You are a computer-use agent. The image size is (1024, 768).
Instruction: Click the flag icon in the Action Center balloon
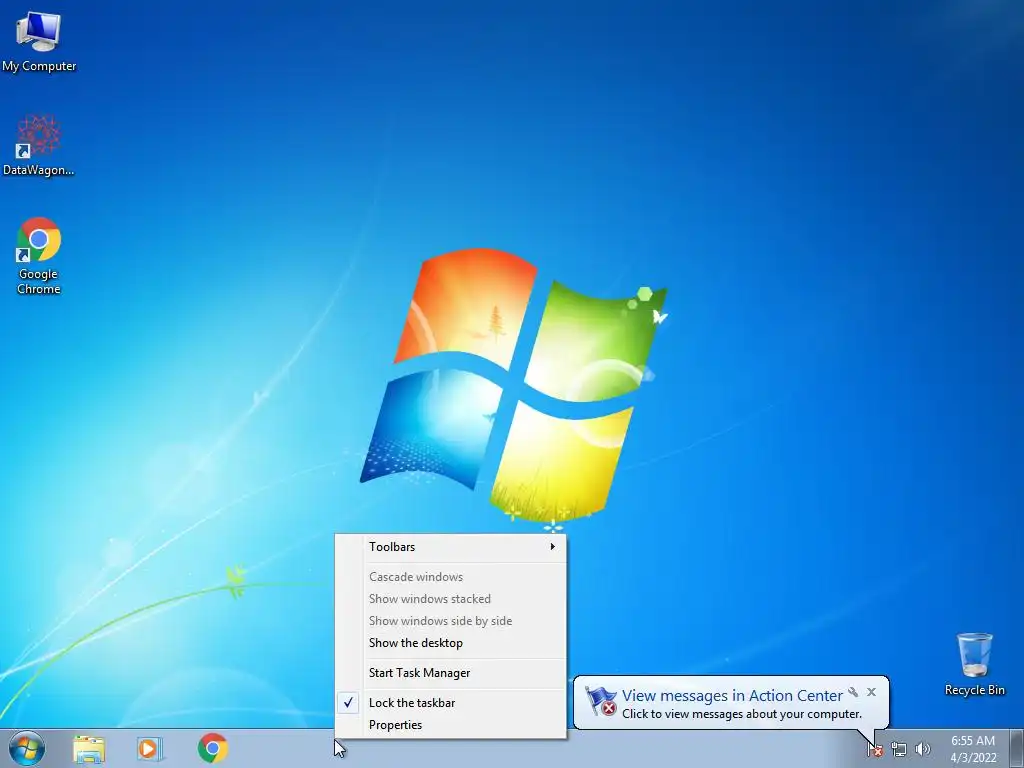601,701
